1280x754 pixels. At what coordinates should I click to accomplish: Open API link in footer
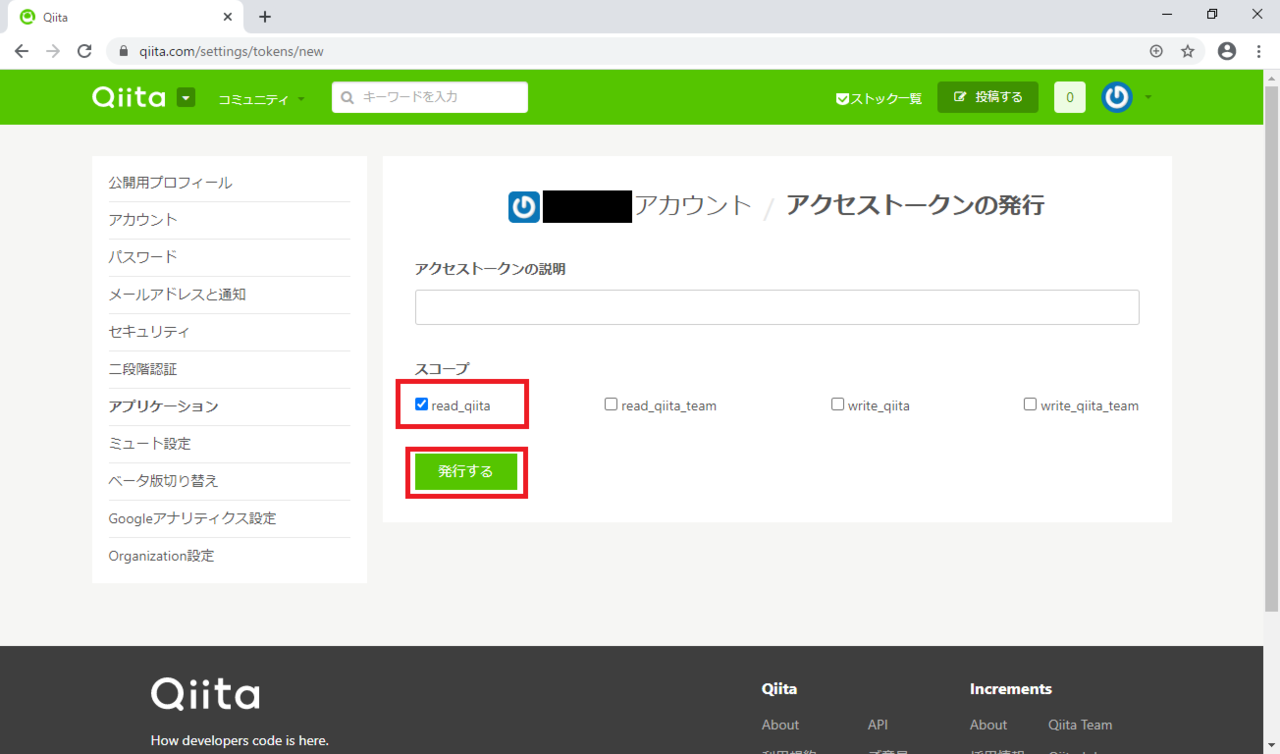click(x=878, y=725)
